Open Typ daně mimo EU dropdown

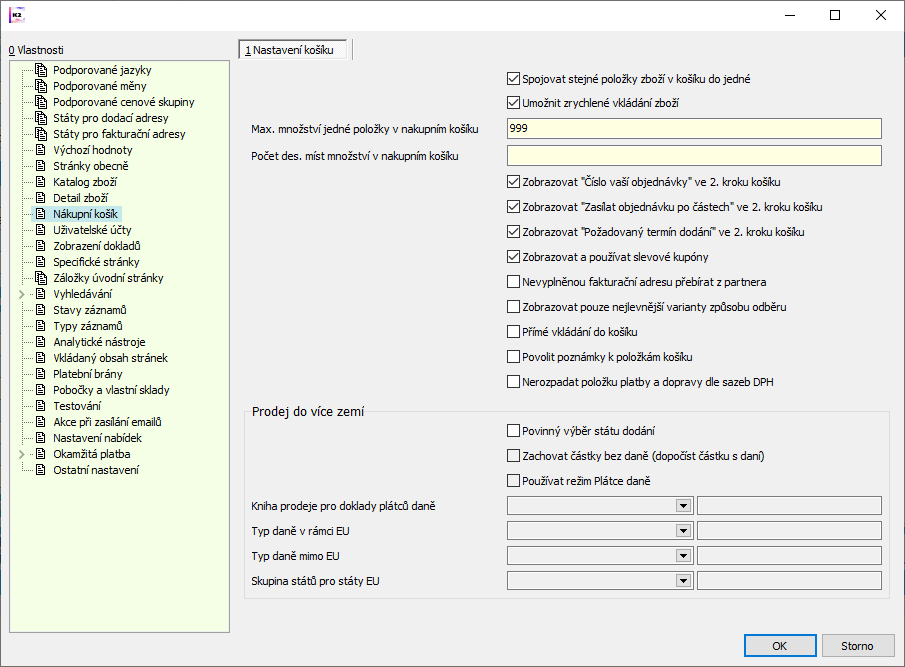683,556
